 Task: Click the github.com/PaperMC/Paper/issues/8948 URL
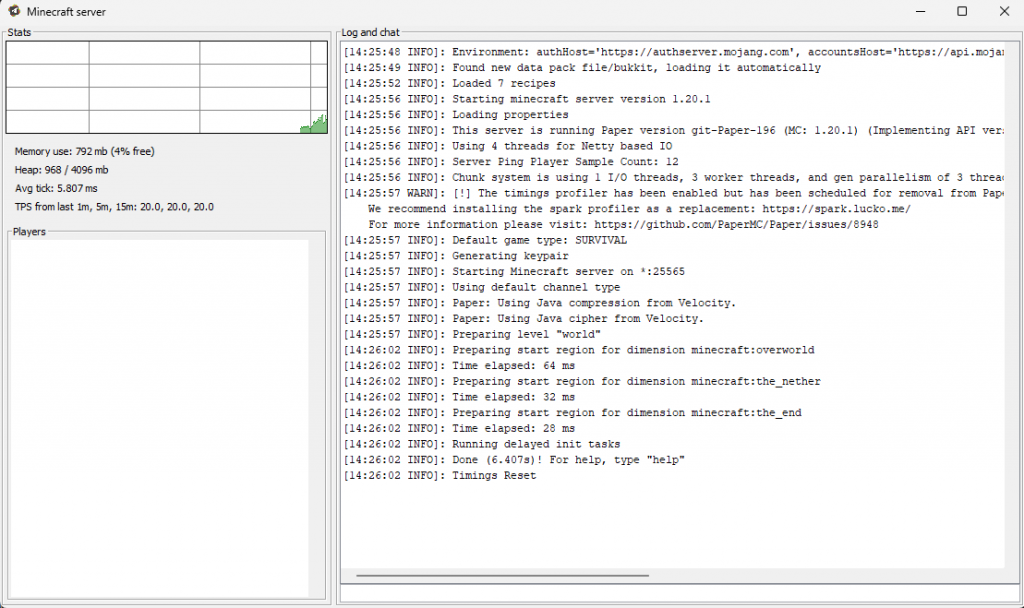(736, 225)
